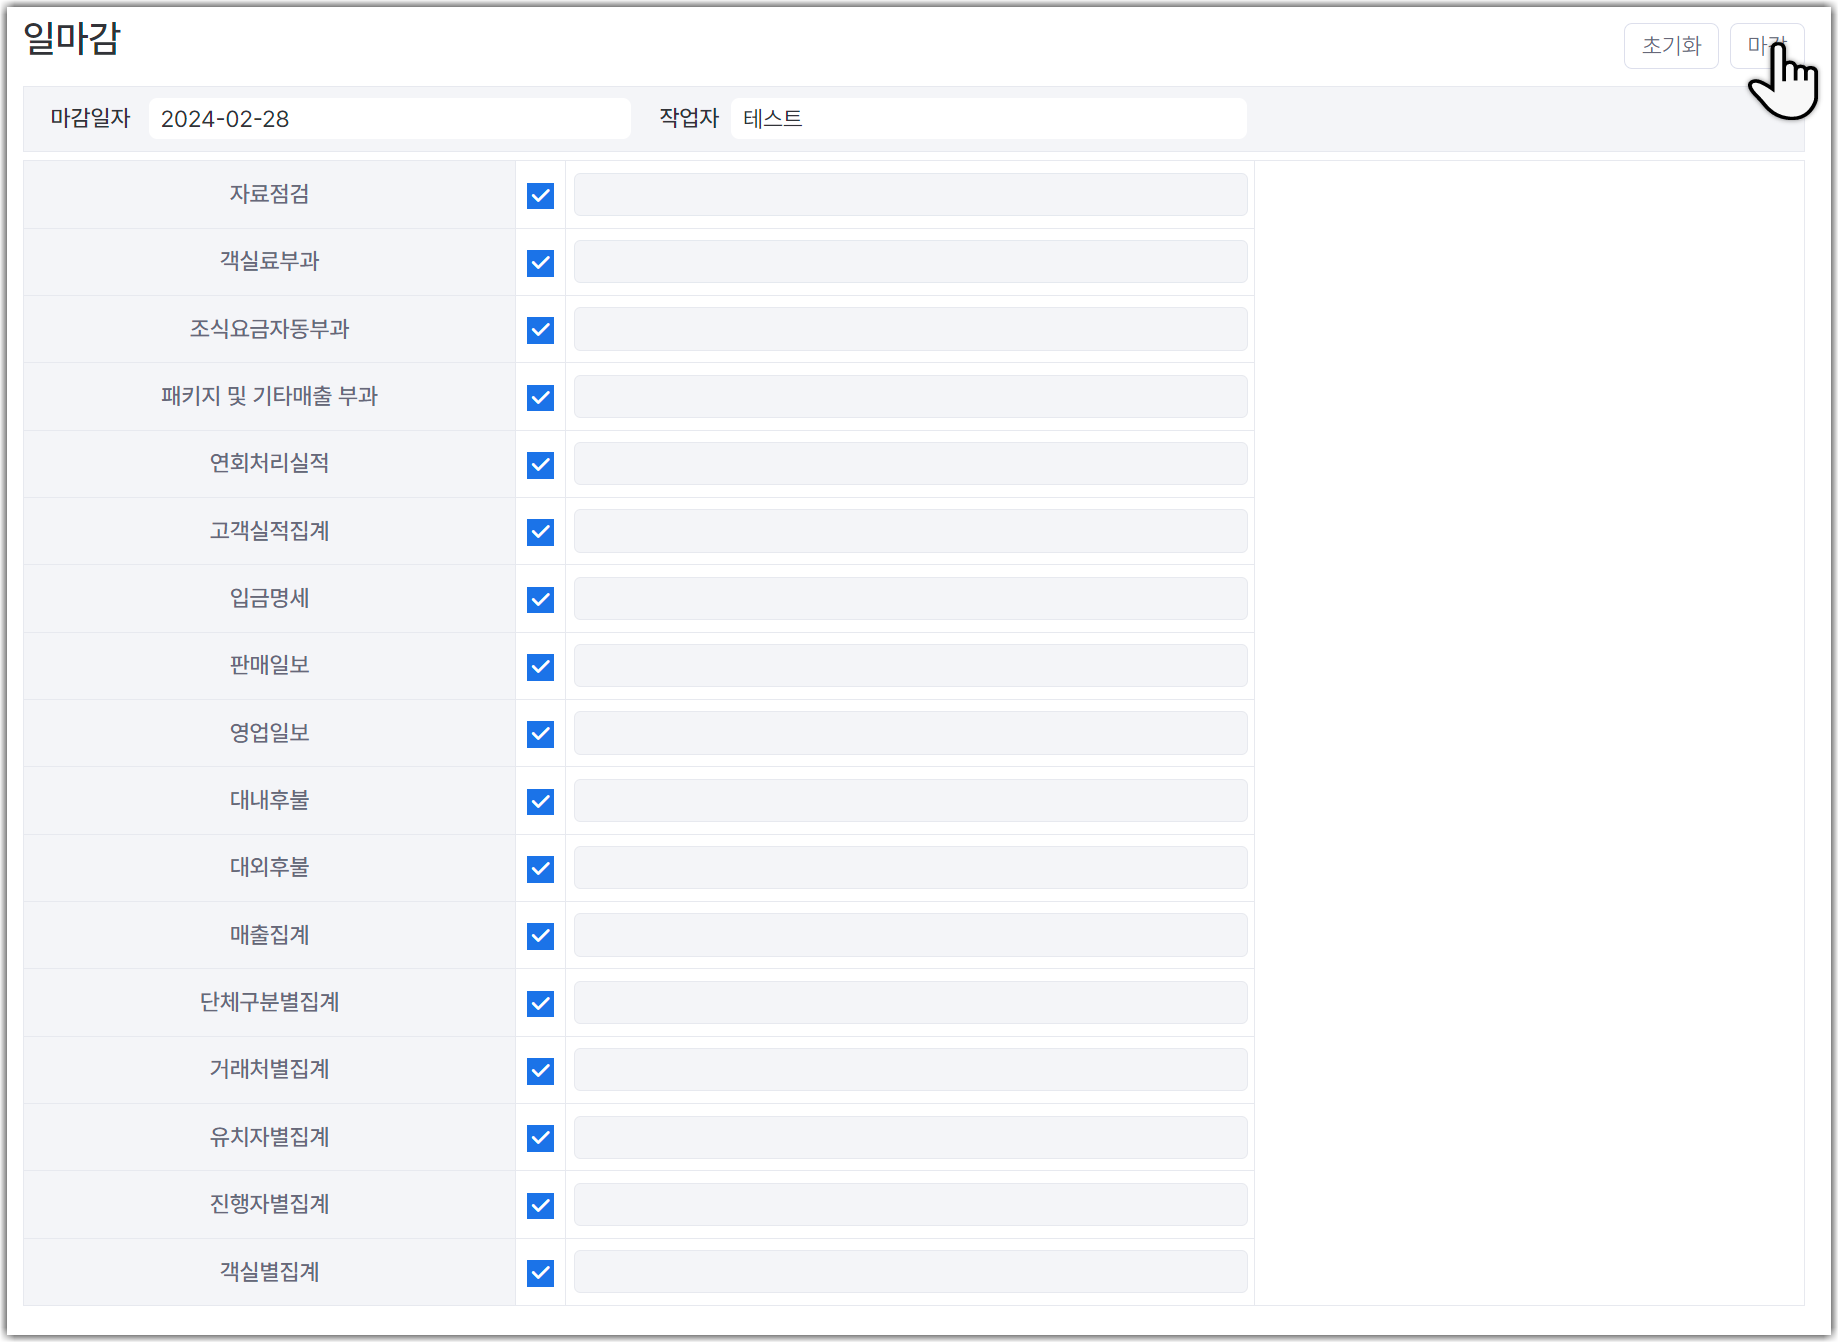This screenshot has width=1839, height=1343.
Task: Focus the 영업일보 result field
Action: pyautogui.click(x=910, y=733)
